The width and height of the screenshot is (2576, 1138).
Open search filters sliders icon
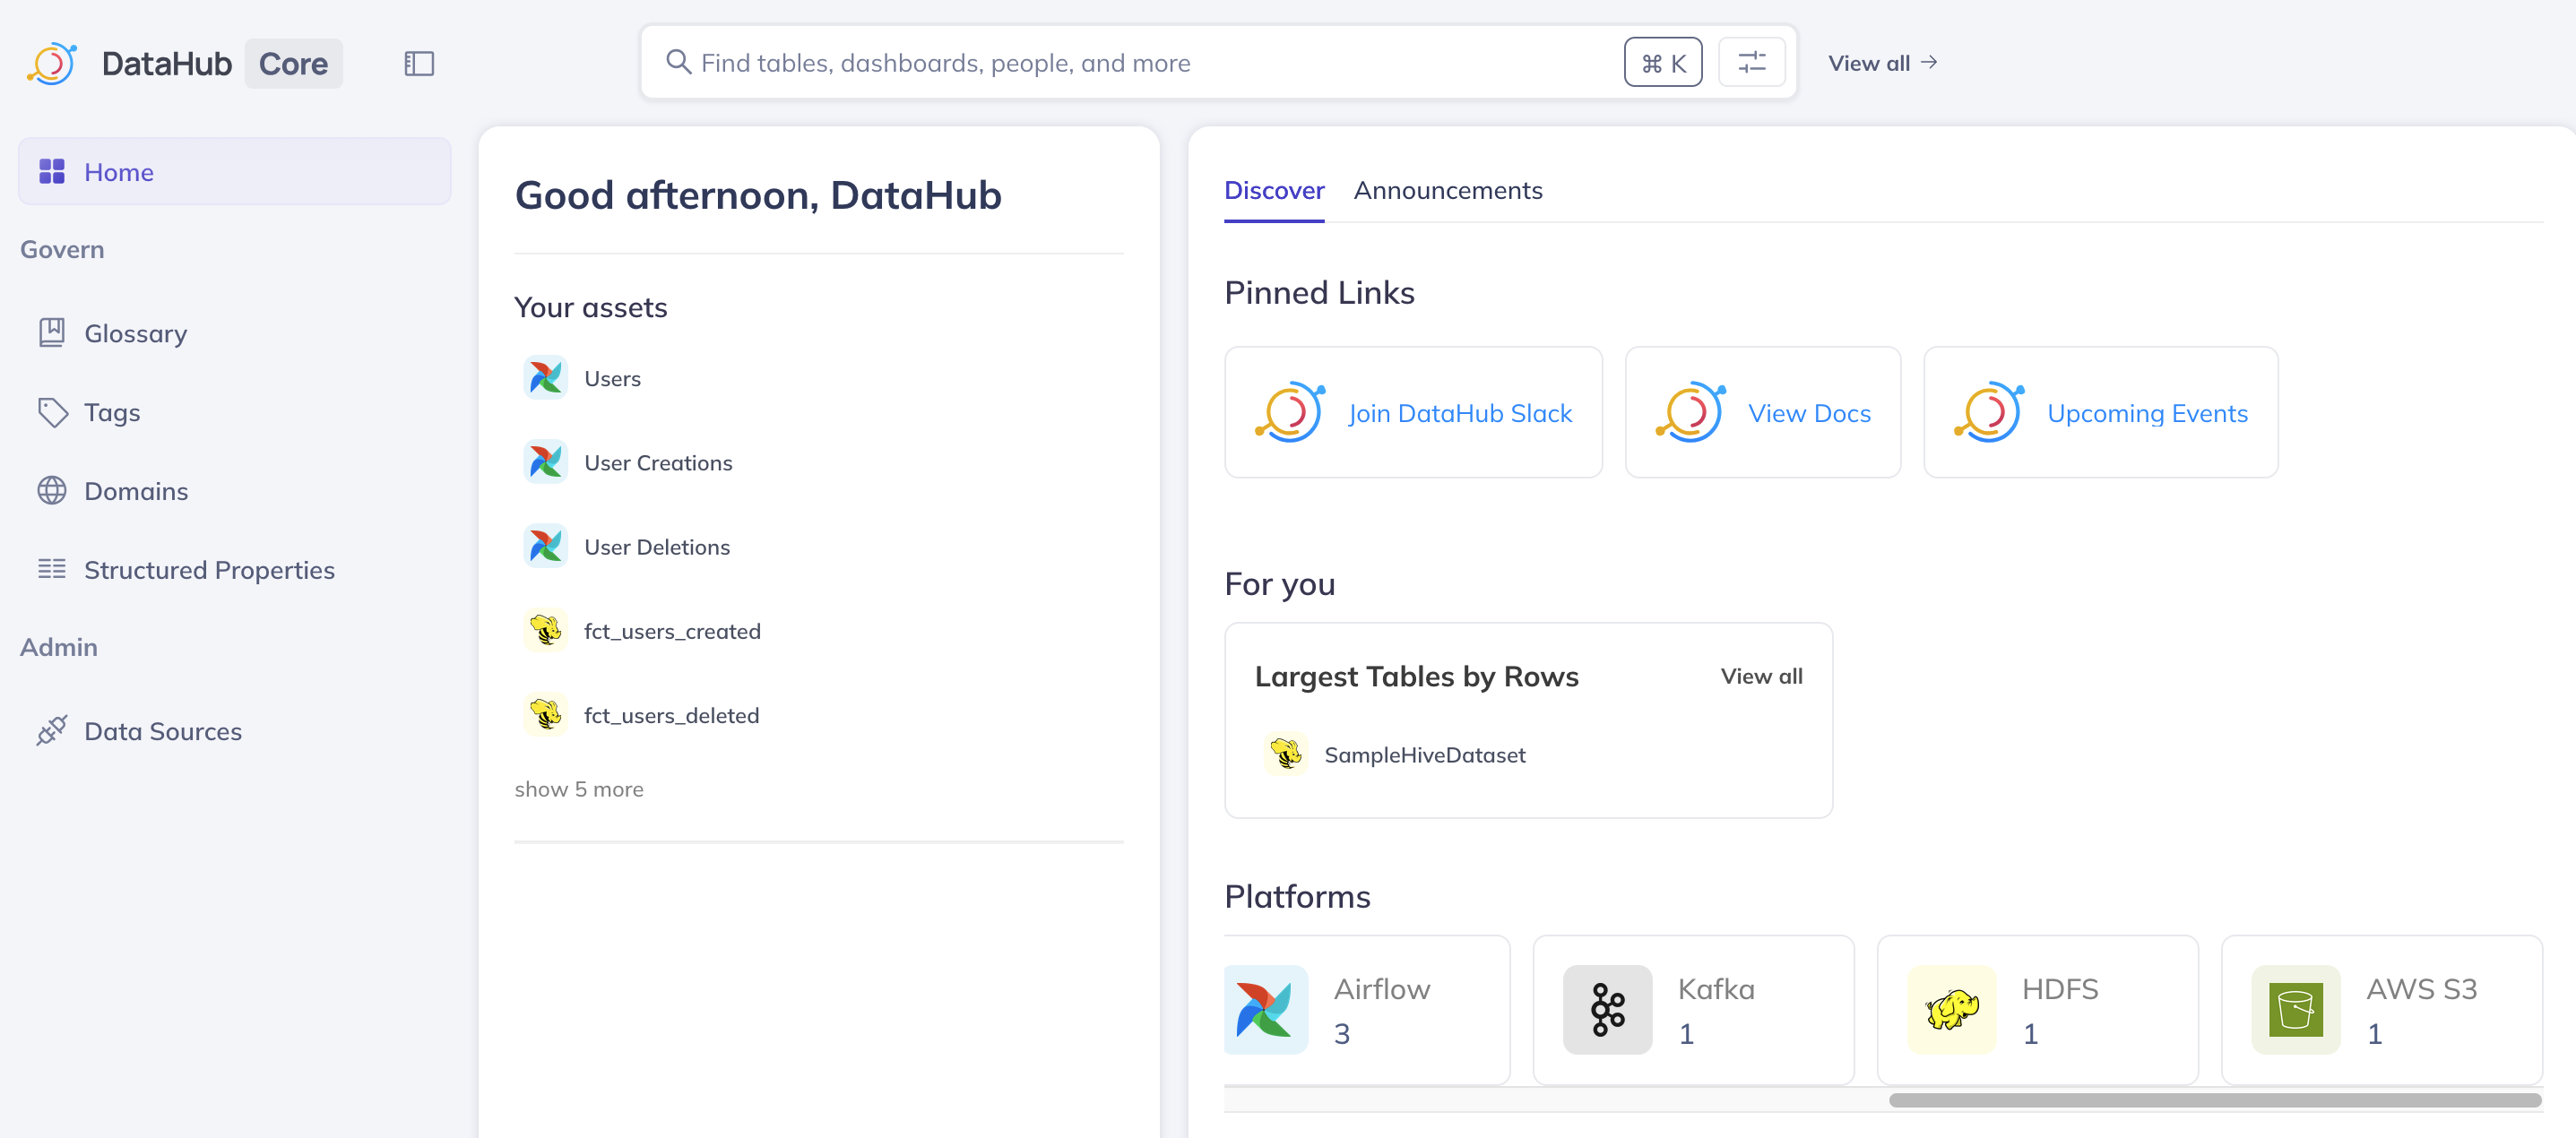point(1751,63)
